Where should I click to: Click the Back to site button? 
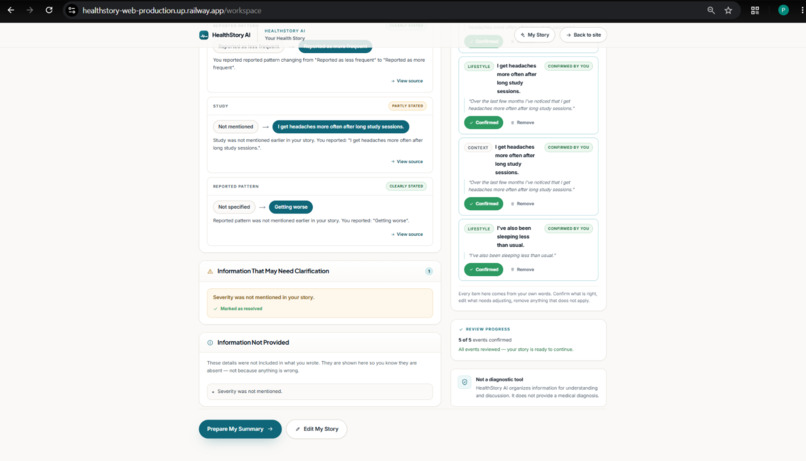point(583,35)
